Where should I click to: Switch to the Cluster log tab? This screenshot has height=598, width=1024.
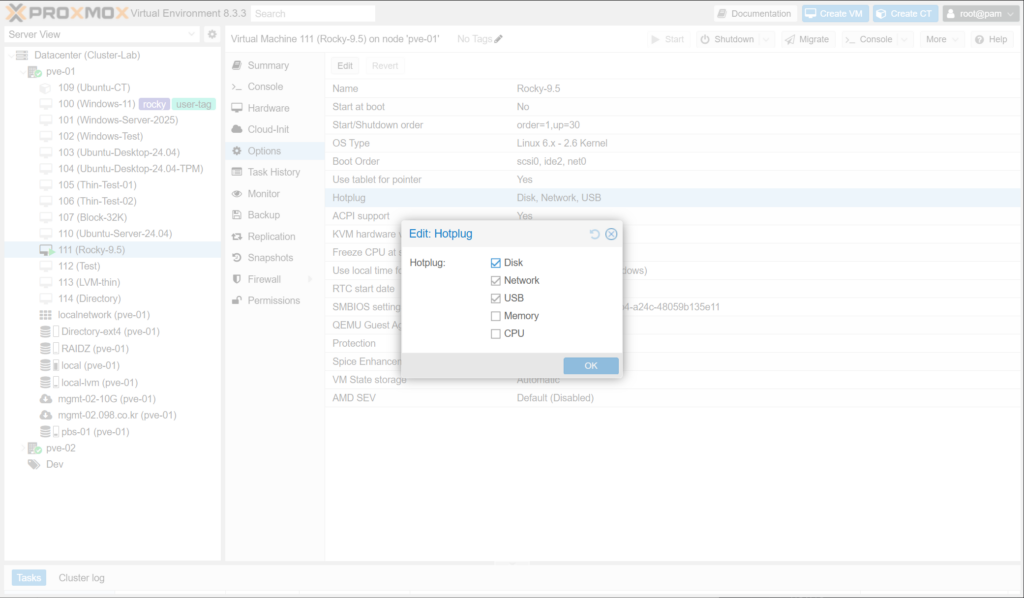point(81,578)
